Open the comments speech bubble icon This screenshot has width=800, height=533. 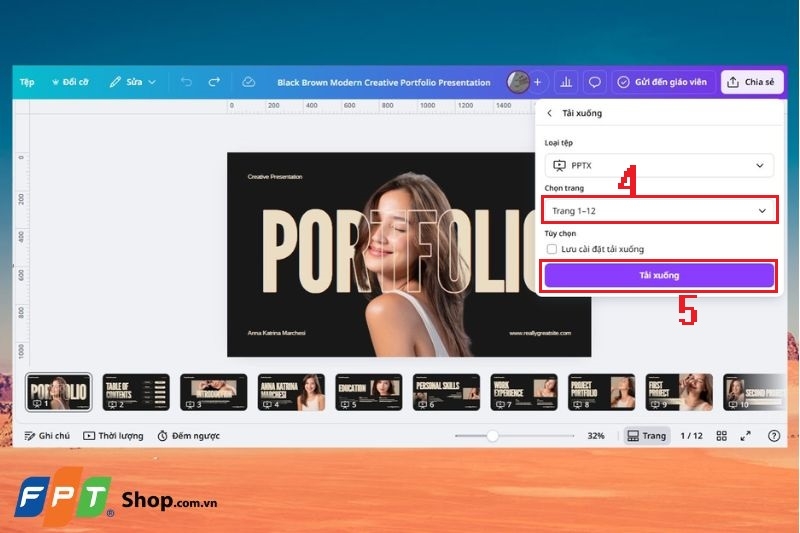[594, 82]
